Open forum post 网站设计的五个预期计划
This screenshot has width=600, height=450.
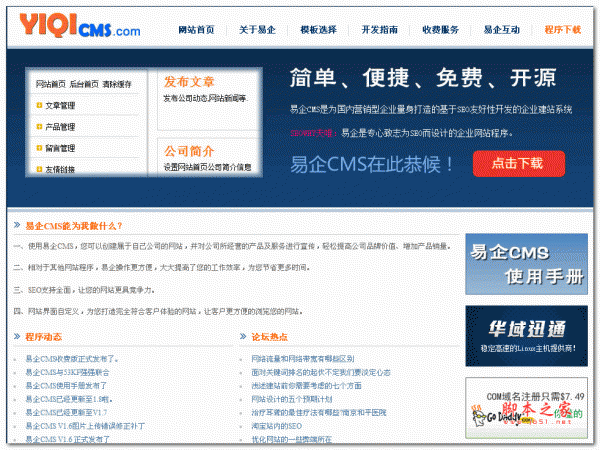[292, 399]
